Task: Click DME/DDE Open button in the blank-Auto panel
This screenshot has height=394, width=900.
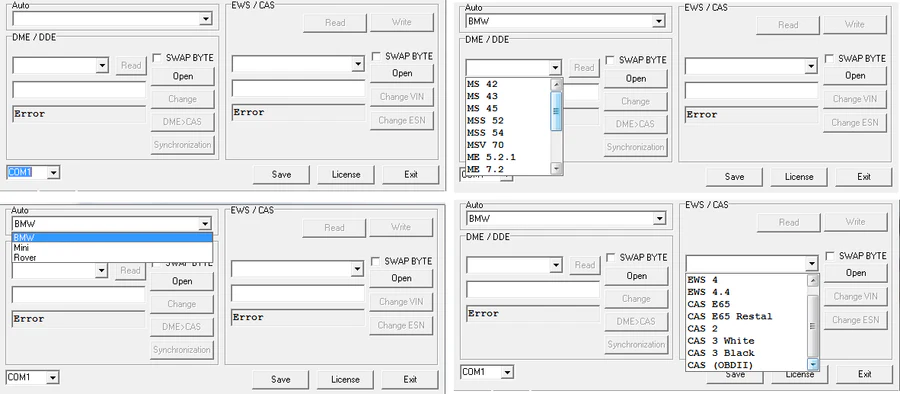Action: (183, 76)
